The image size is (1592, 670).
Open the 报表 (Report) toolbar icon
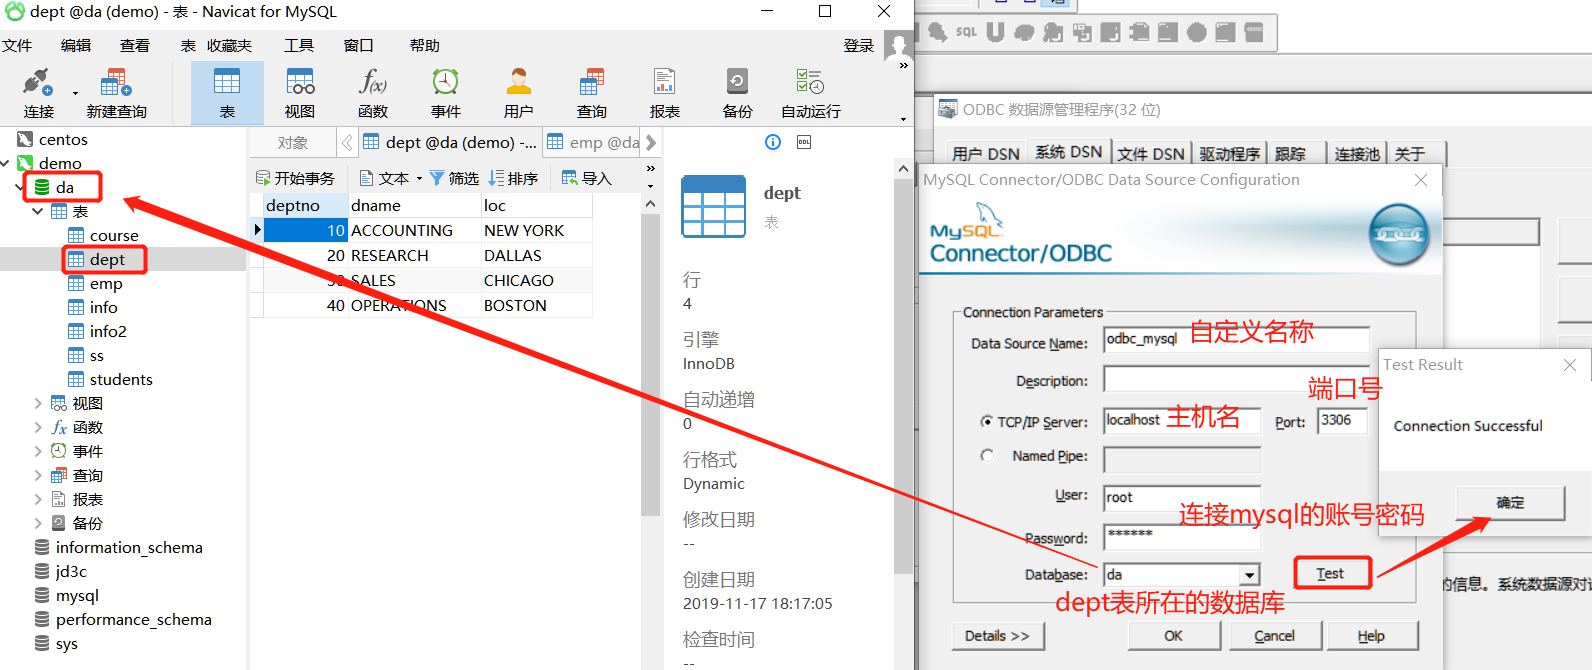665,93
